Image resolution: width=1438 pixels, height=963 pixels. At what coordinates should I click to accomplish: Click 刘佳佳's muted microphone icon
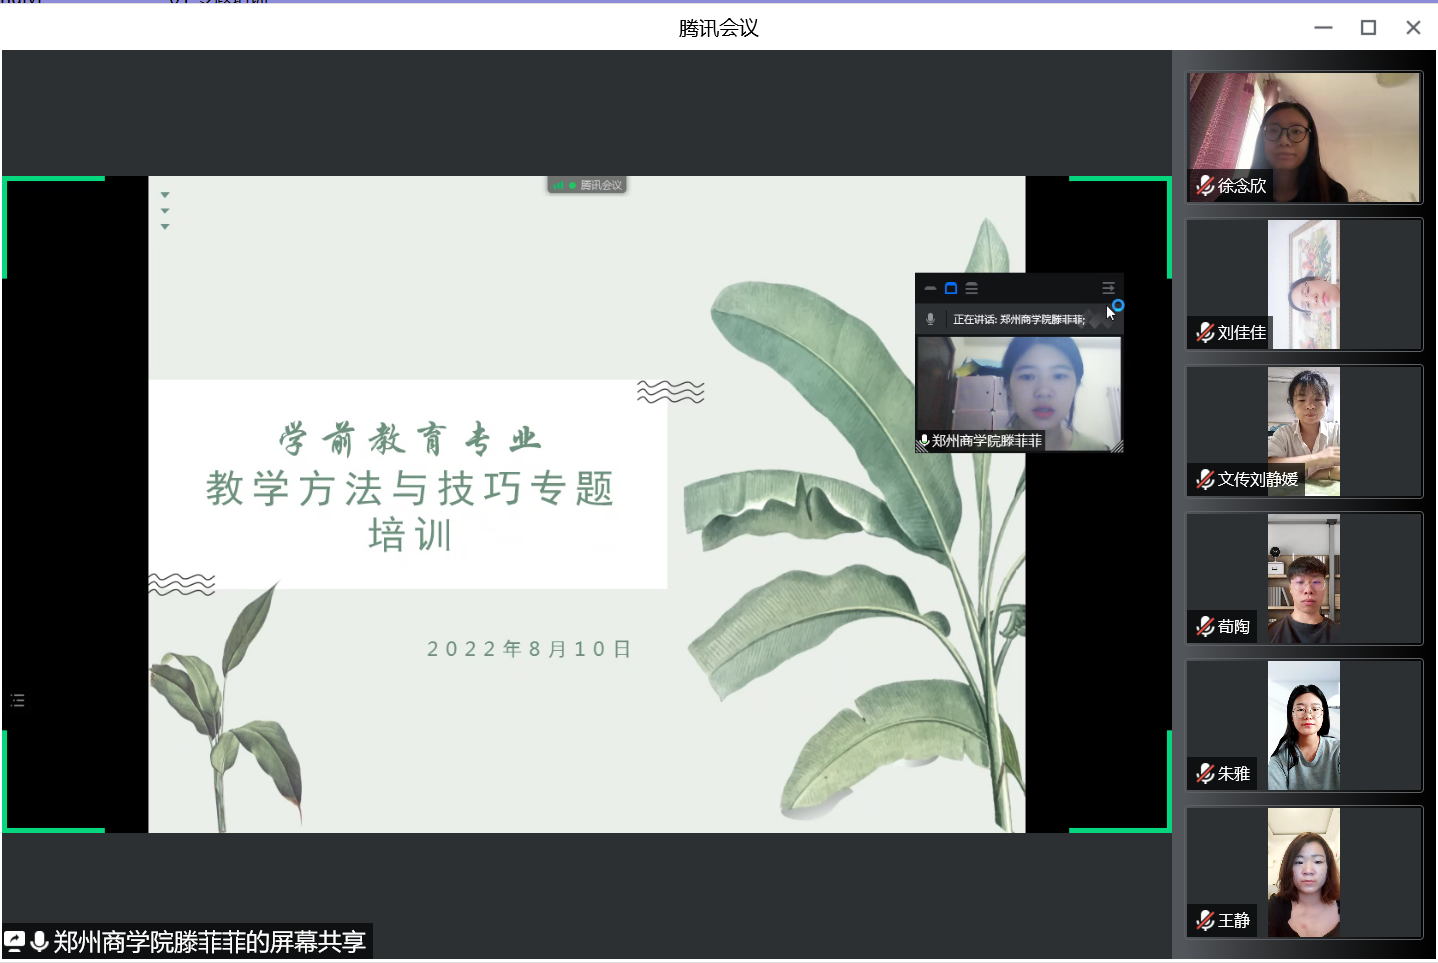1205,332
